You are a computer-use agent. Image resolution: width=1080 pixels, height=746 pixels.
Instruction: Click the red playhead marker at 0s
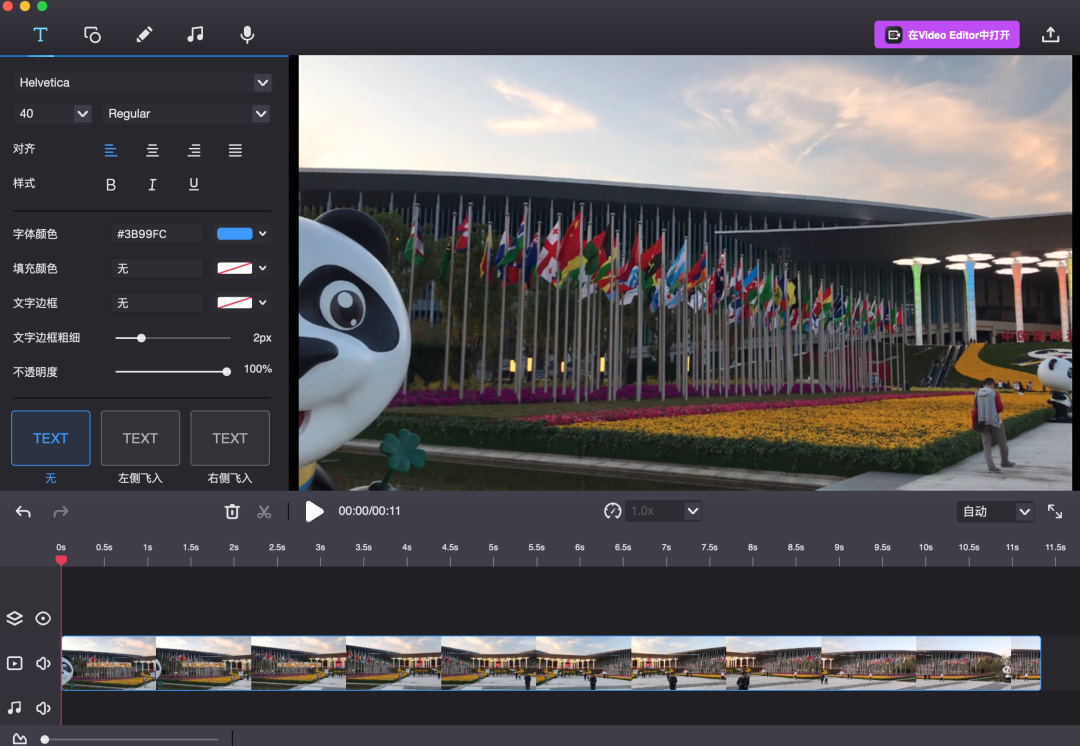click(61, 560)
